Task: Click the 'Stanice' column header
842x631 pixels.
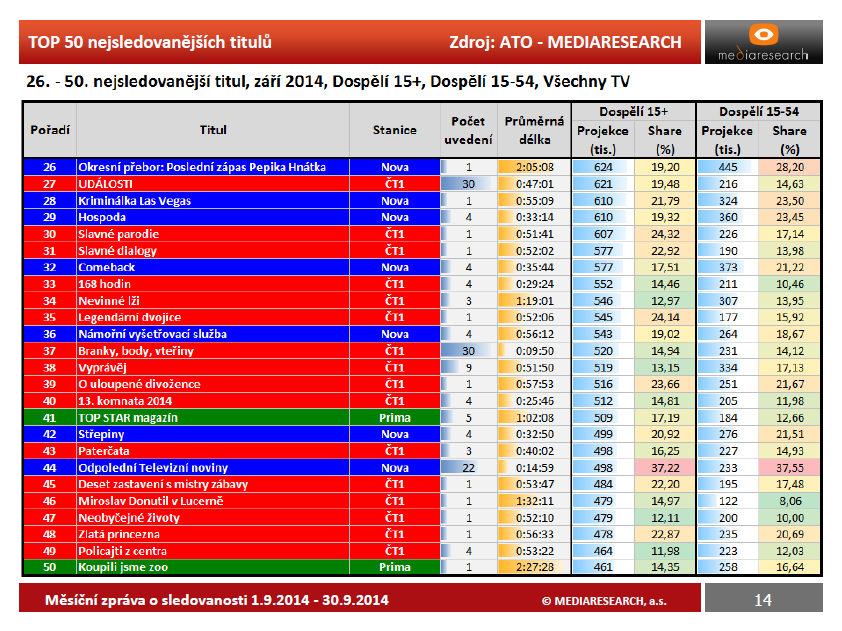Action: (395, 130)
